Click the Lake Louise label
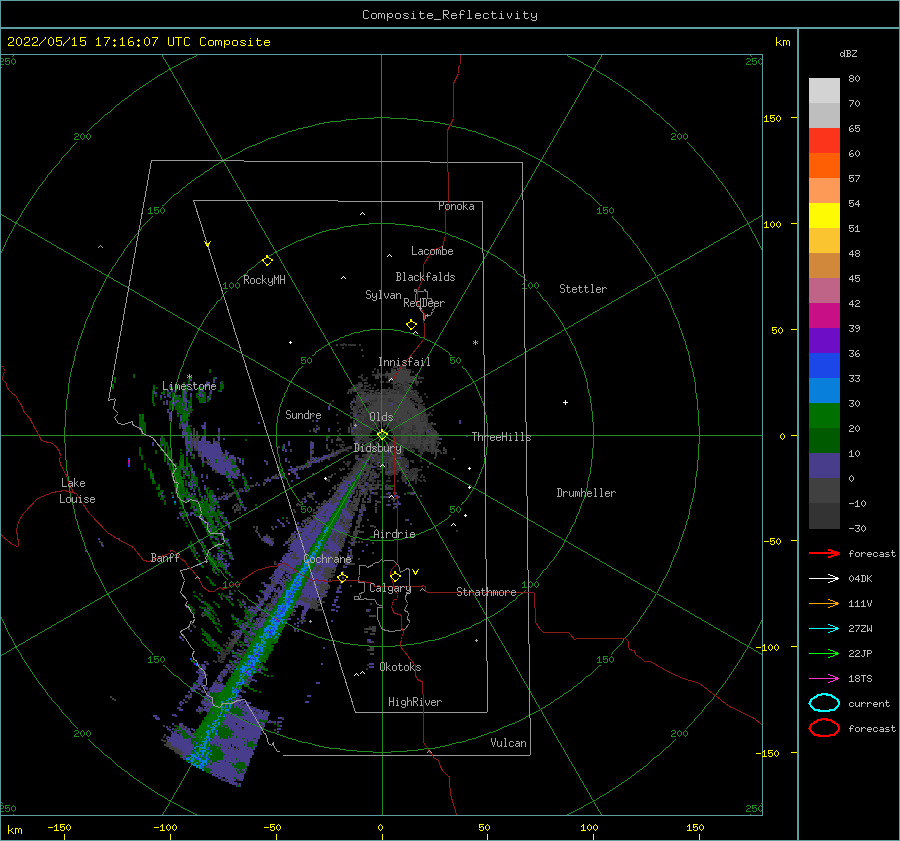The height and width of the screenshot is (841, 900). (x=77, y=491)
